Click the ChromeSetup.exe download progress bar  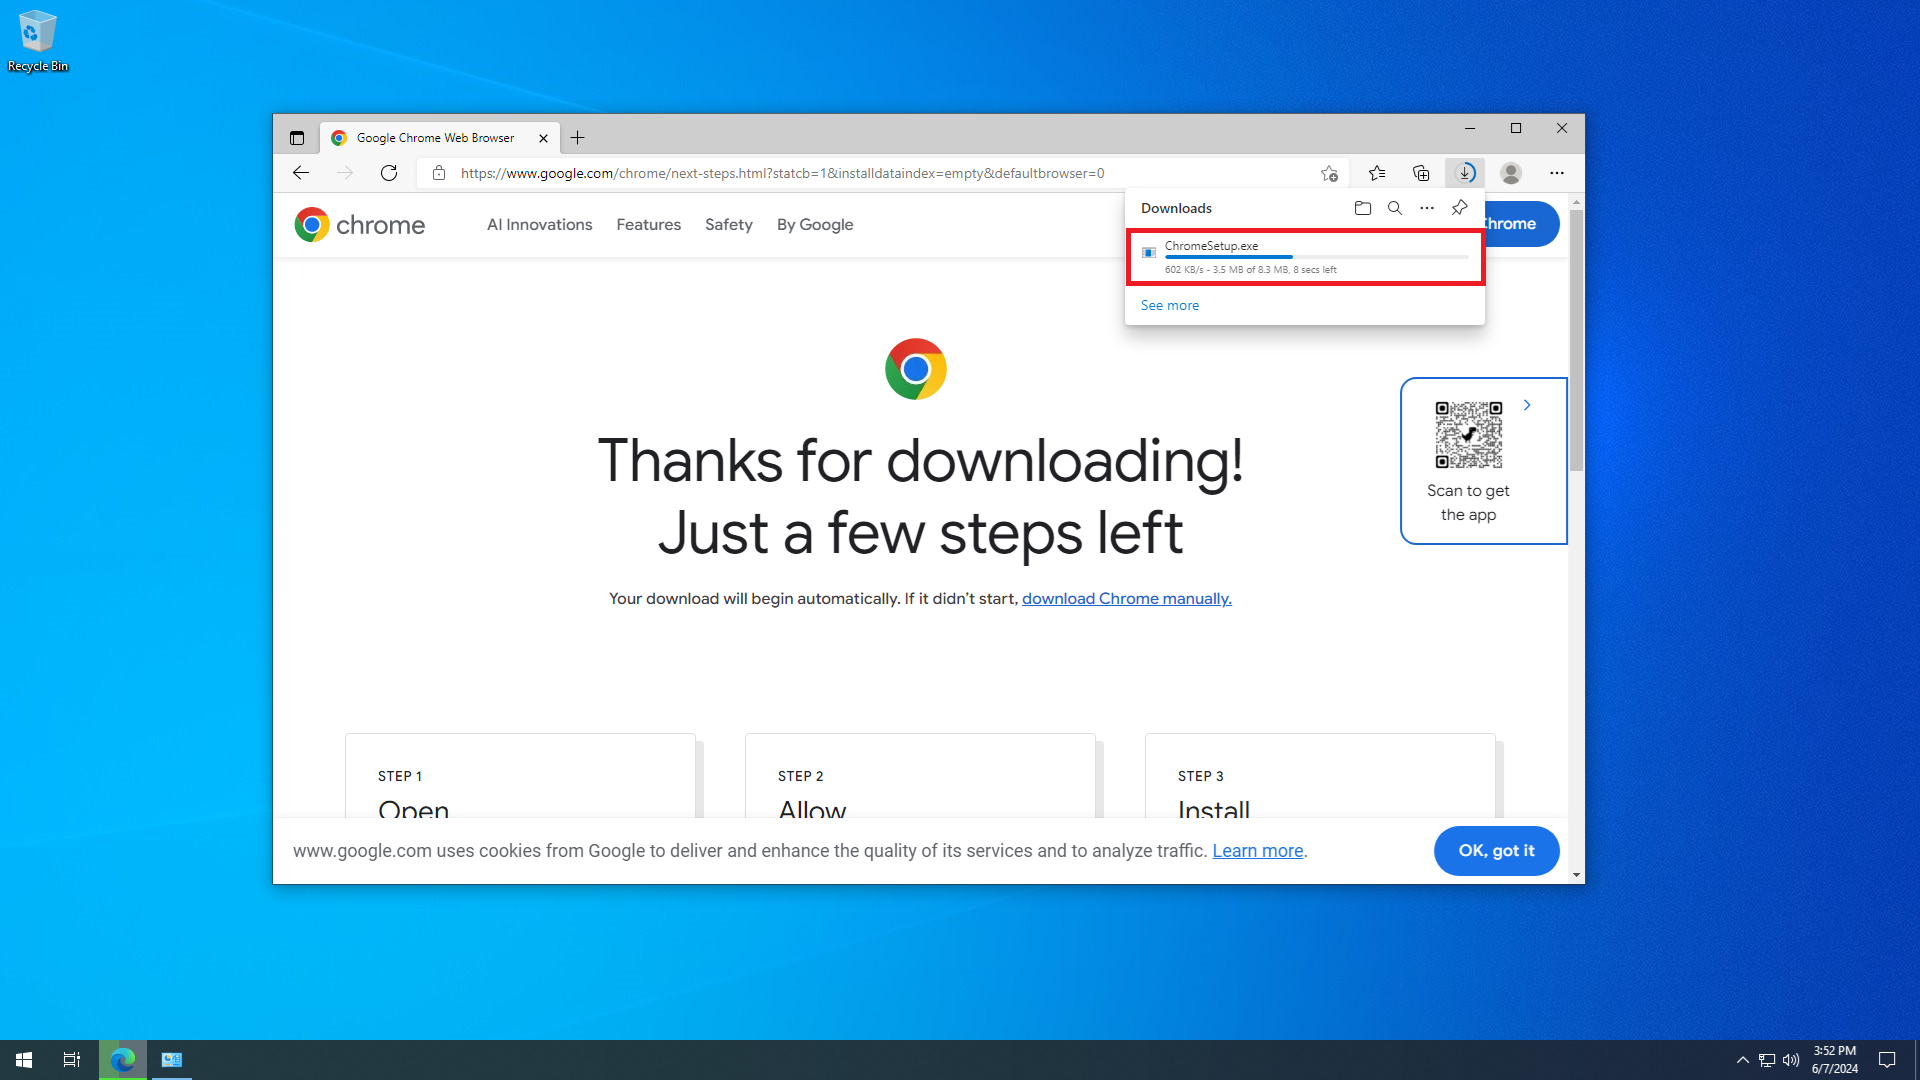coord(1317,258)
